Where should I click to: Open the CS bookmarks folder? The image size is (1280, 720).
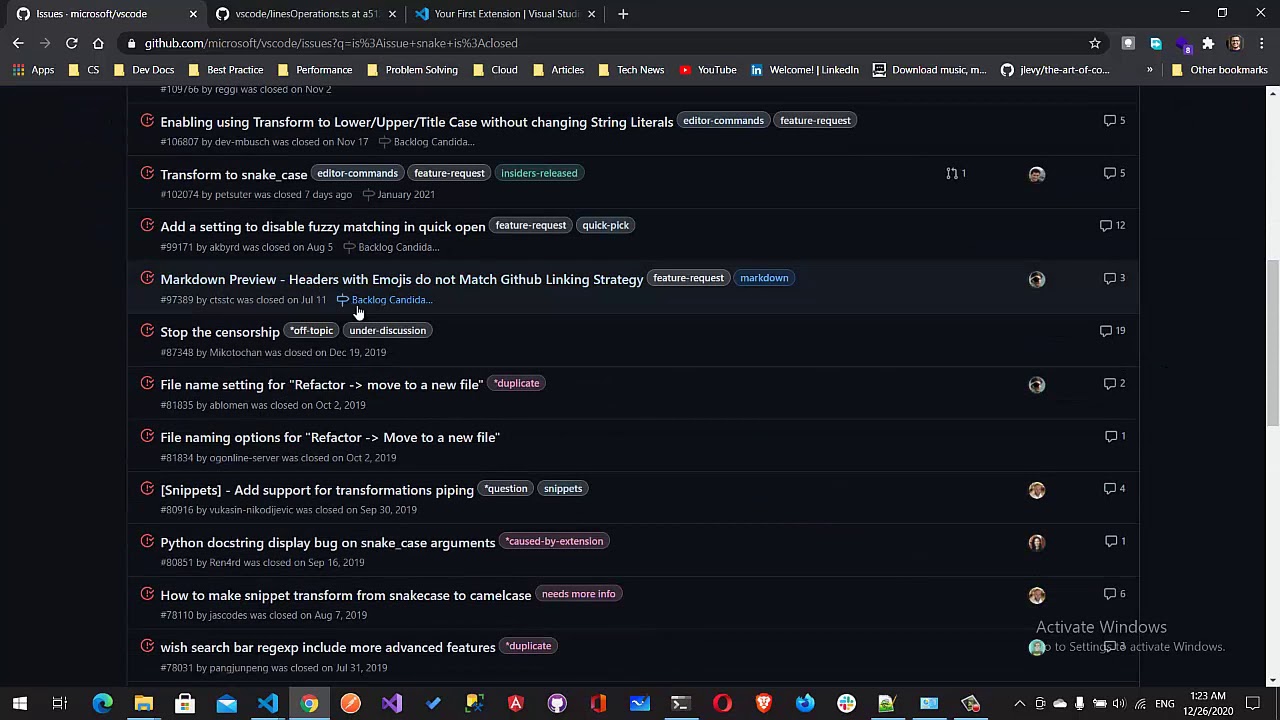click(x=84, y=70)
